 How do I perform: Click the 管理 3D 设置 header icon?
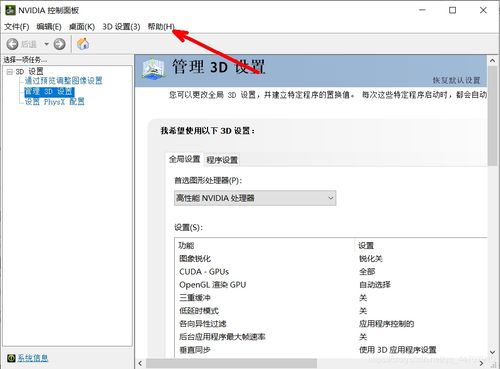(x=153, y=69)
